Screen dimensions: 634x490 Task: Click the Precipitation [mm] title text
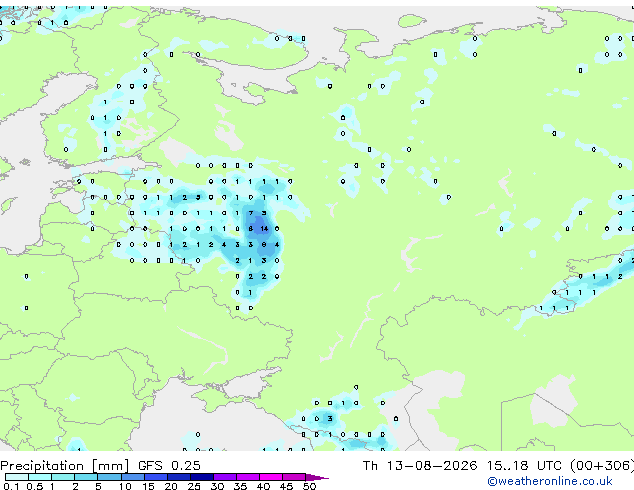[65, 466]
